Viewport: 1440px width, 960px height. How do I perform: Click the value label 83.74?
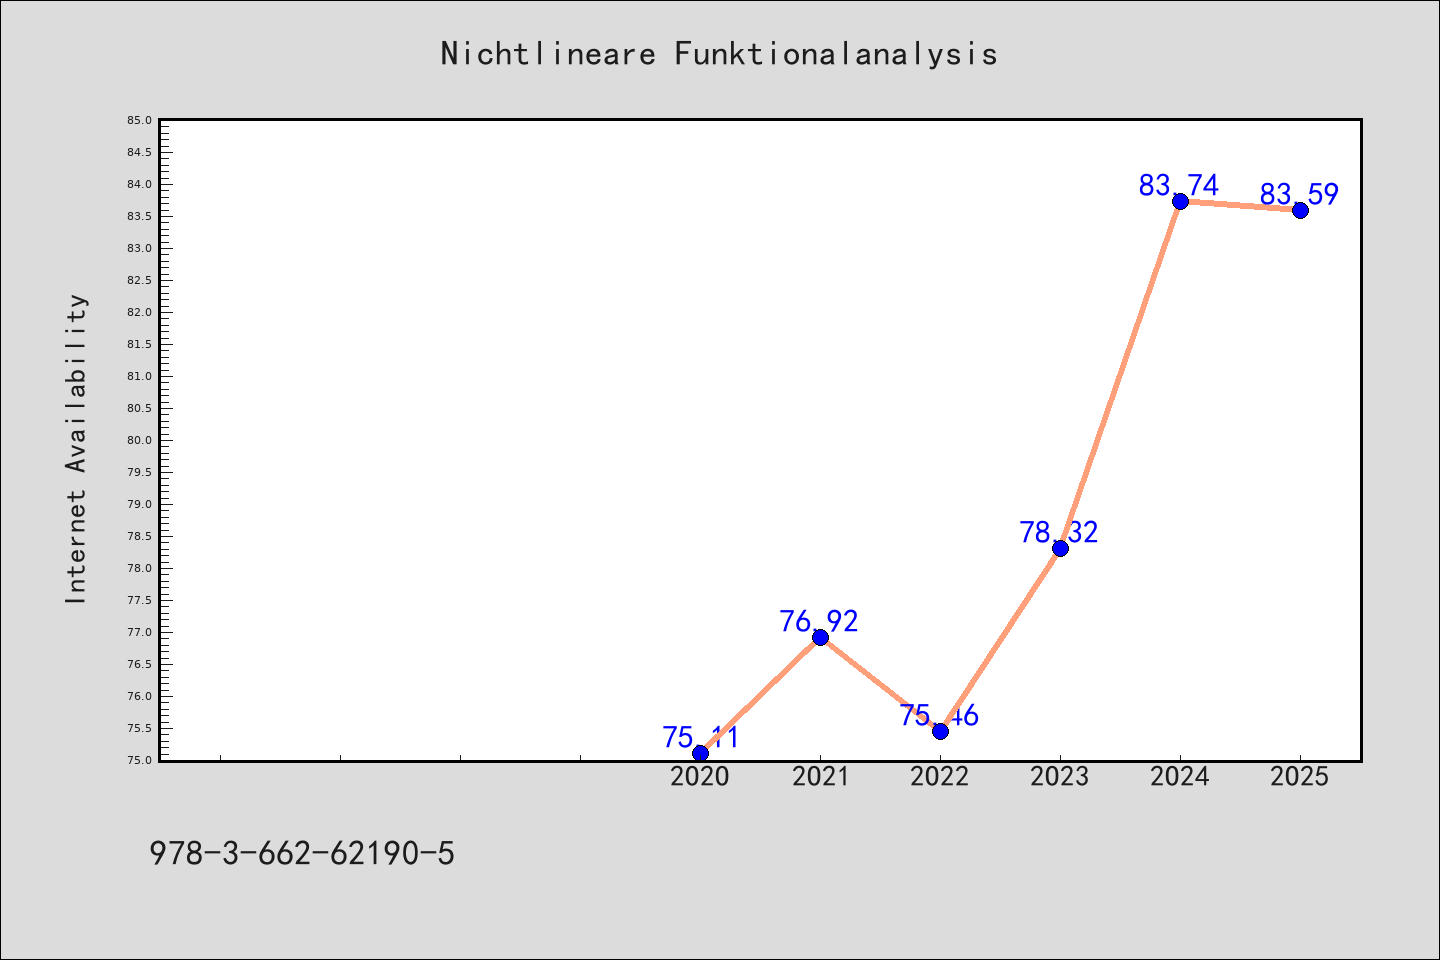coord(1179,185)
